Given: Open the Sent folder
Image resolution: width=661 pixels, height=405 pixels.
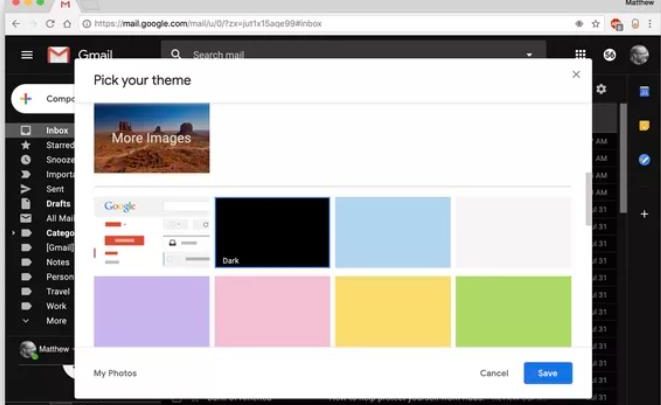Looking at the screenshot, I should pyautogui.click(x=55, y=189).
